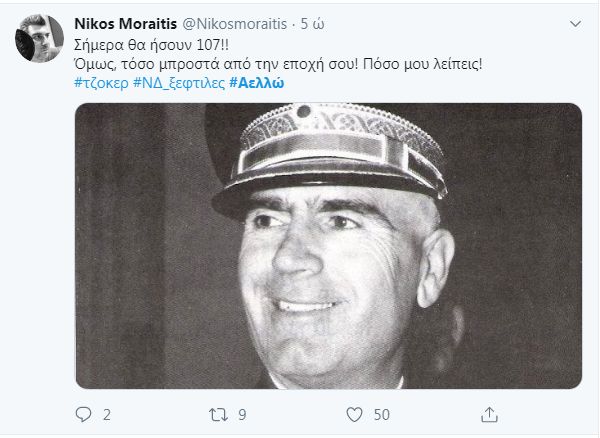The width and height of the screenshot is (600, 438).
Task: Click the reply speech bubble icon
Action: [83, 414]
